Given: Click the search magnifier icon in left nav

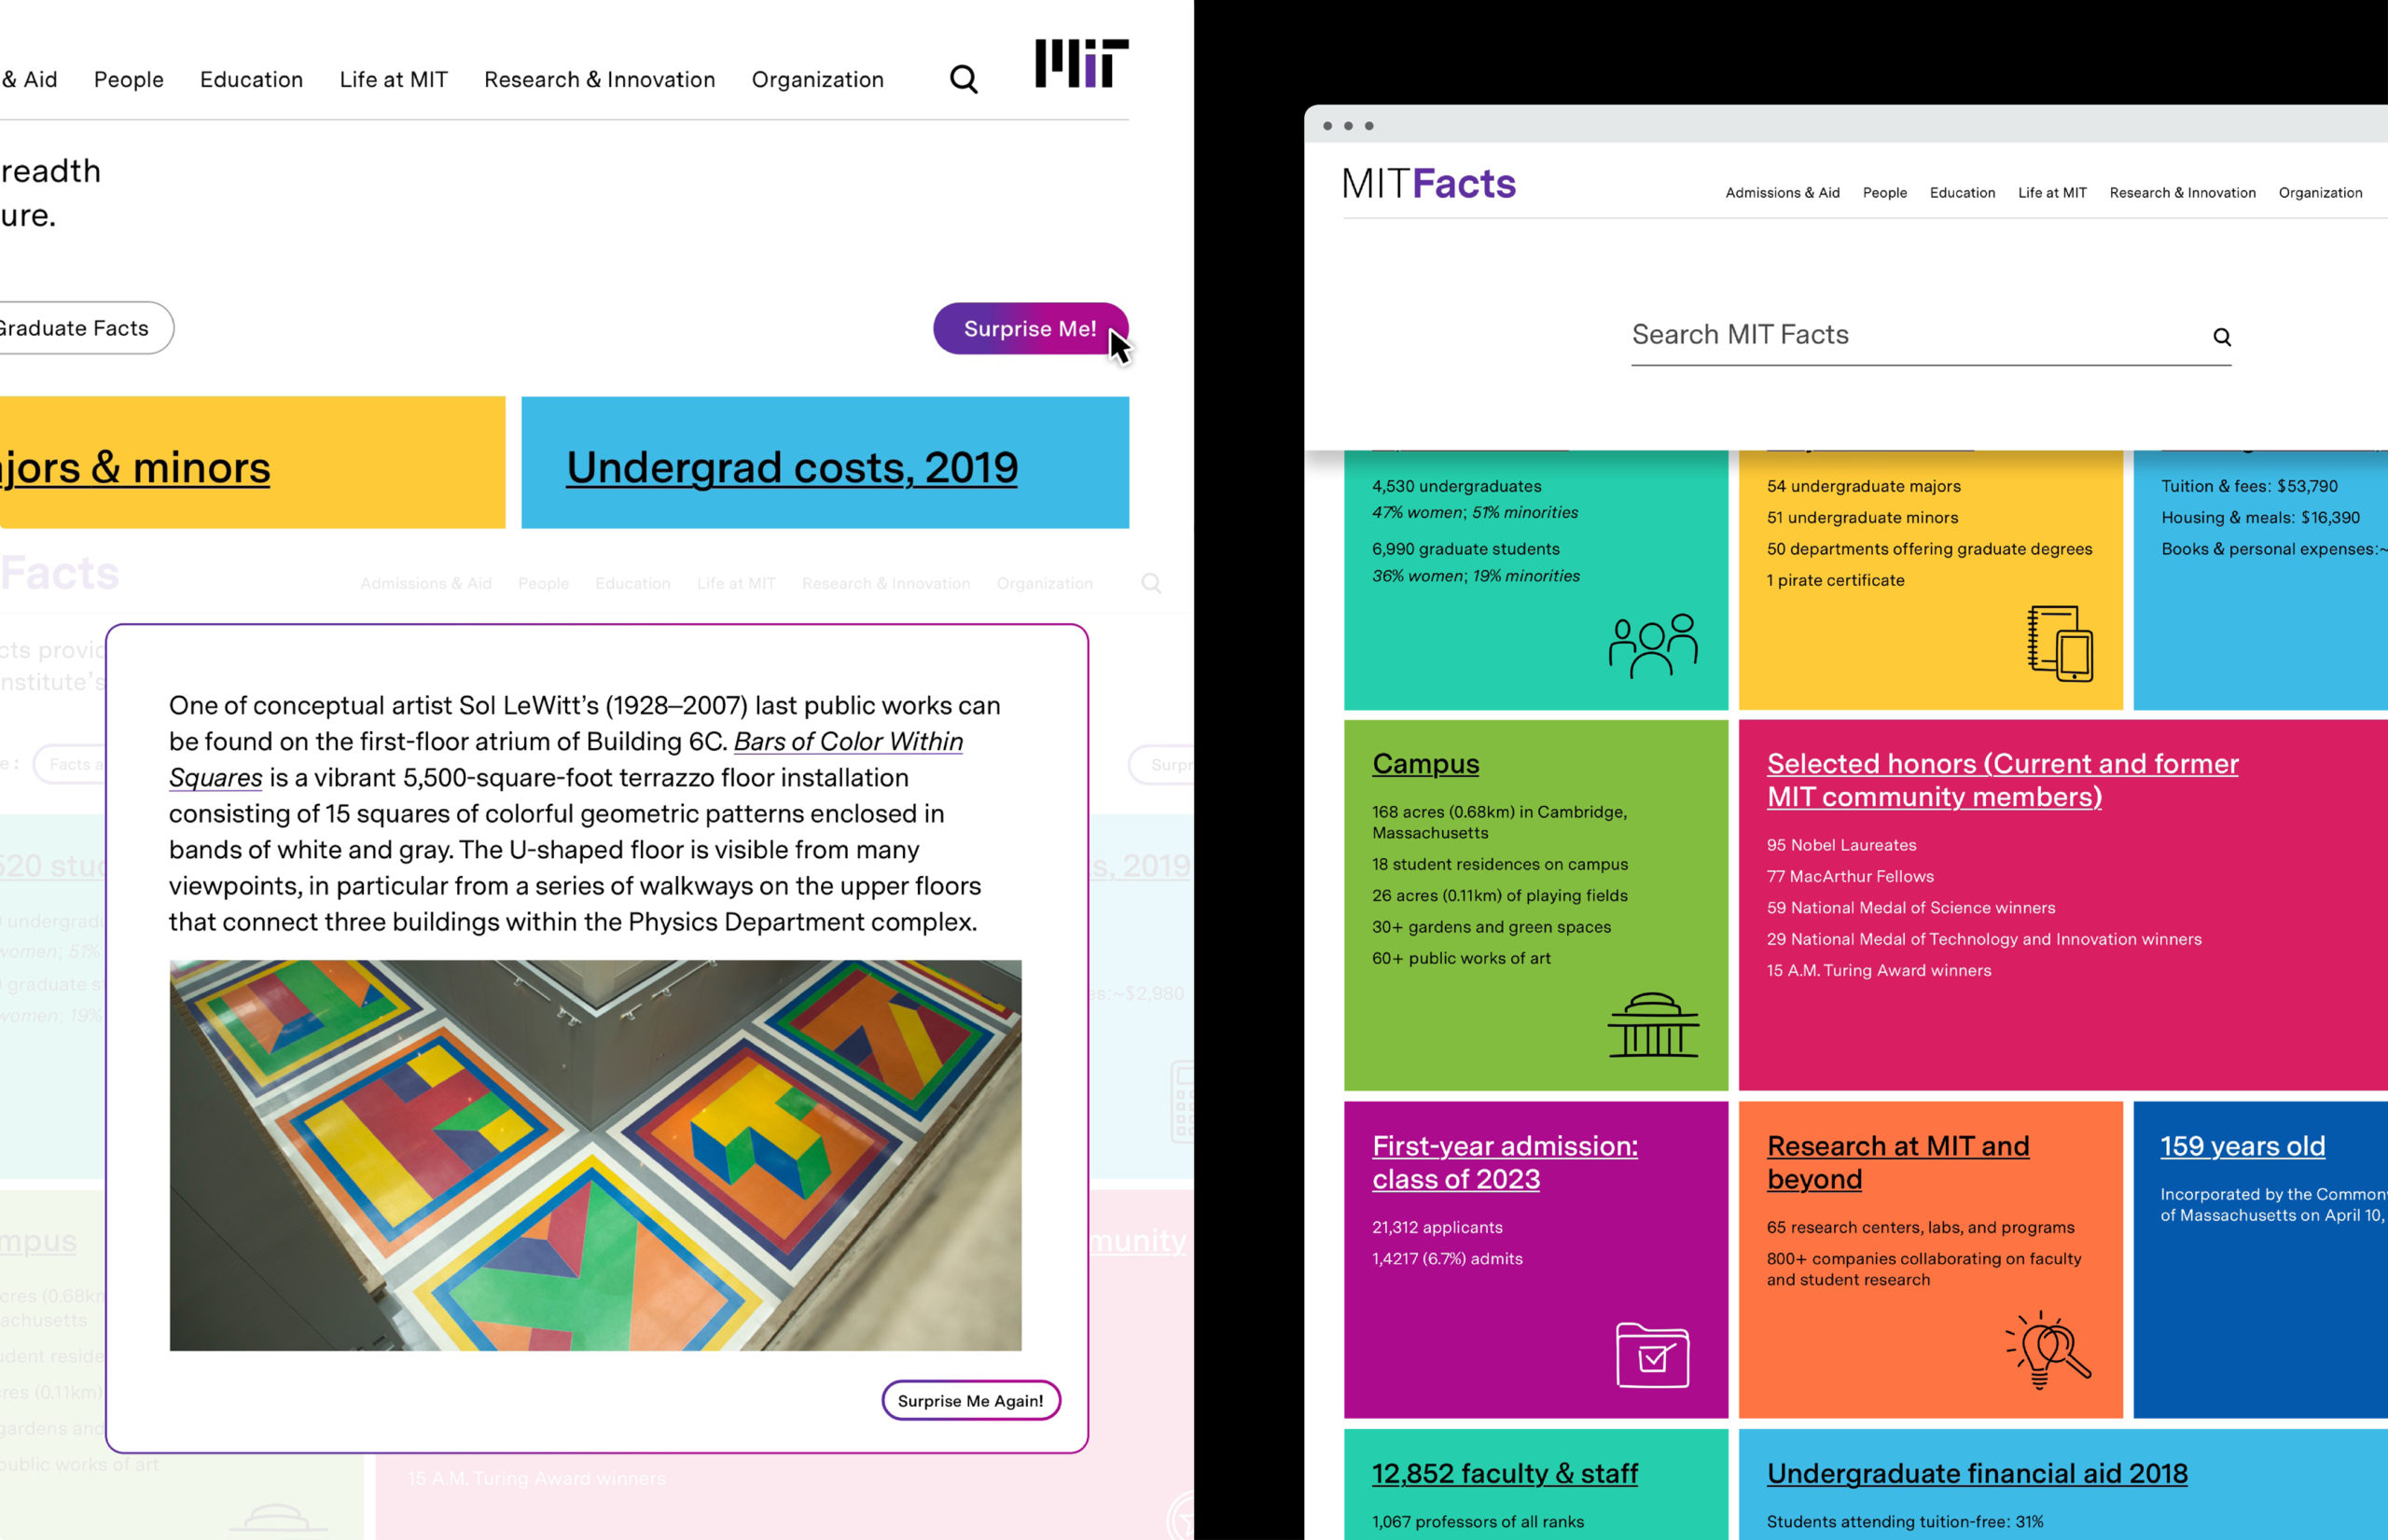Looking at the screenshot, I should 963,79.
